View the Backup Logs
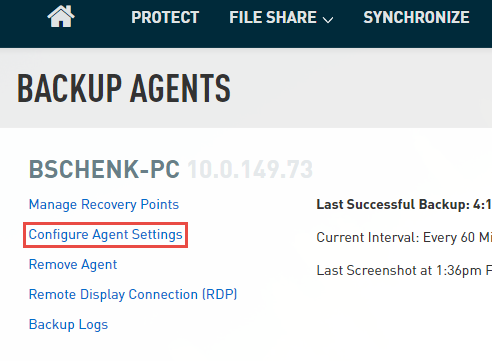 click(x=68, y=324)
